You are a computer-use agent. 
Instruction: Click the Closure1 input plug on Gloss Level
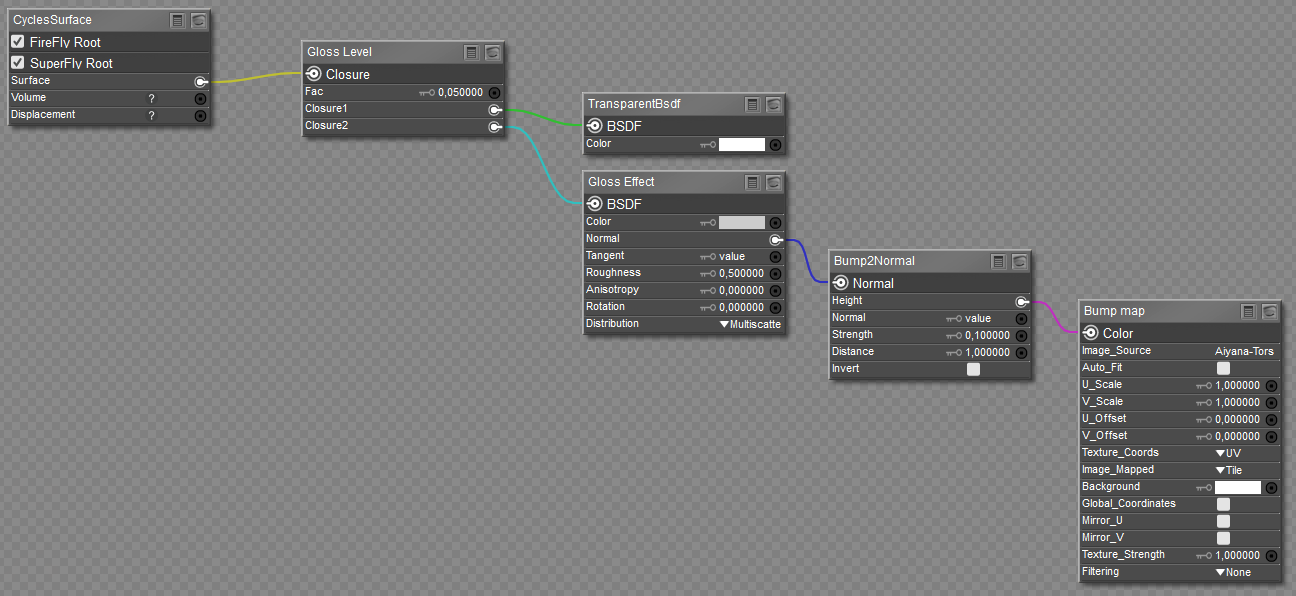pos(495,109)
